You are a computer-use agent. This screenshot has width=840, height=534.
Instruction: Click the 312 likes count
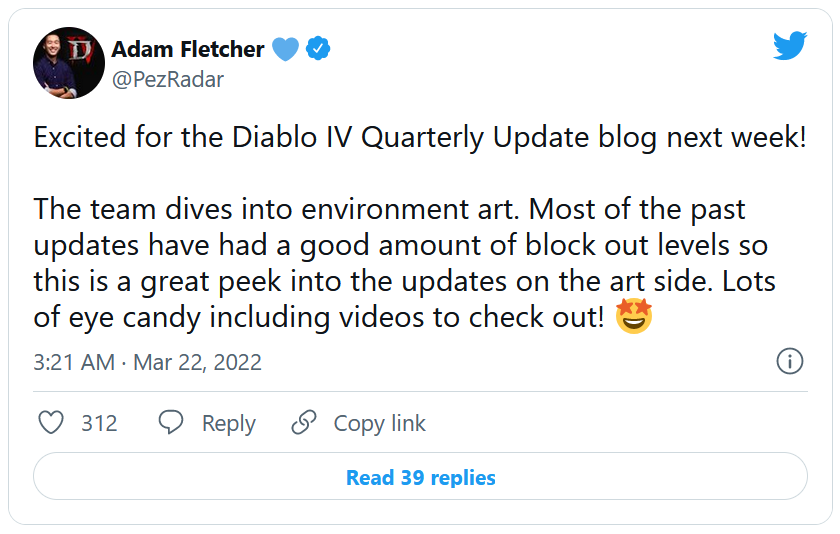[99, 424]
